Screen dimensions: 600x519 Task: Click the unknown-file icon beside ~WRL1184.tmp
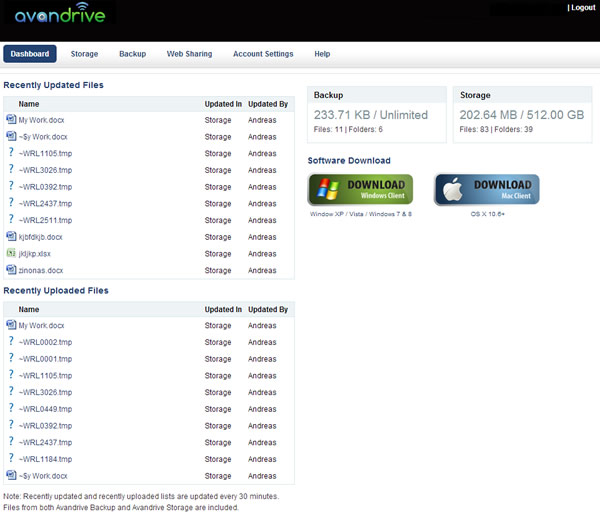[11, 458]
